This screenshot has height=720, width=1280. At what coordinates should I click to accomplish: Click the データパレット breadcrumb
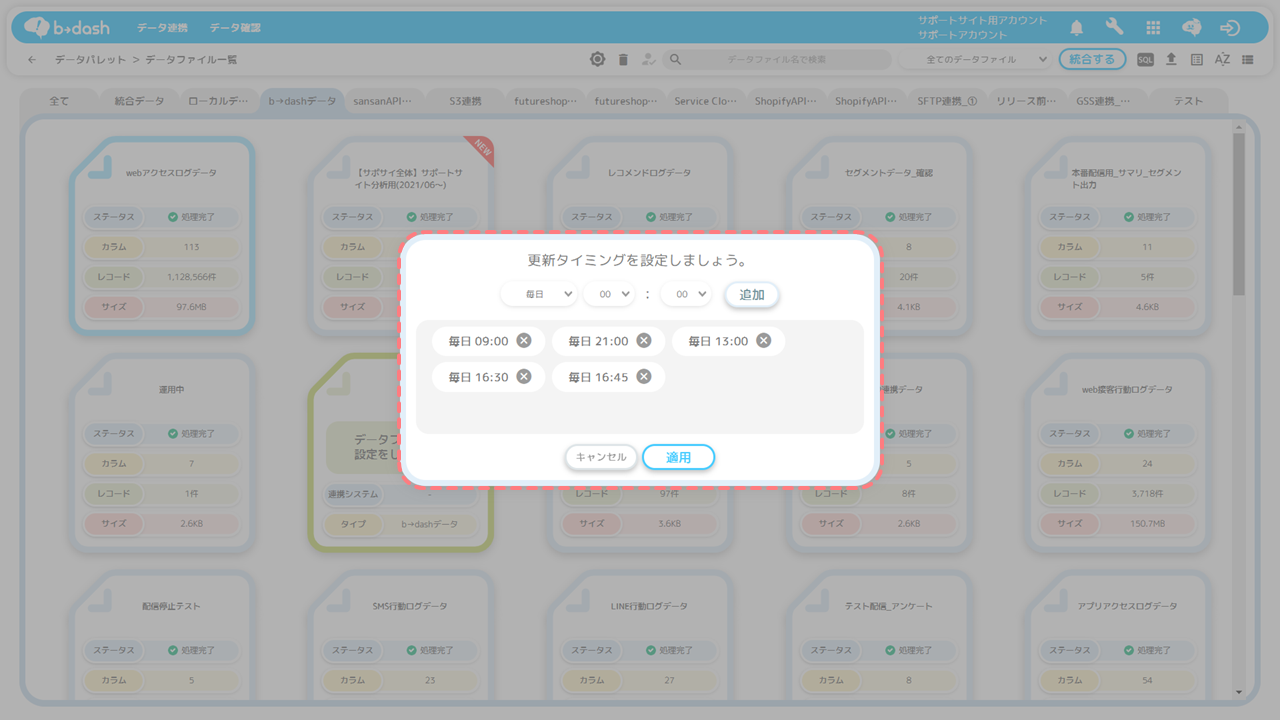click(x=90, y=60)
